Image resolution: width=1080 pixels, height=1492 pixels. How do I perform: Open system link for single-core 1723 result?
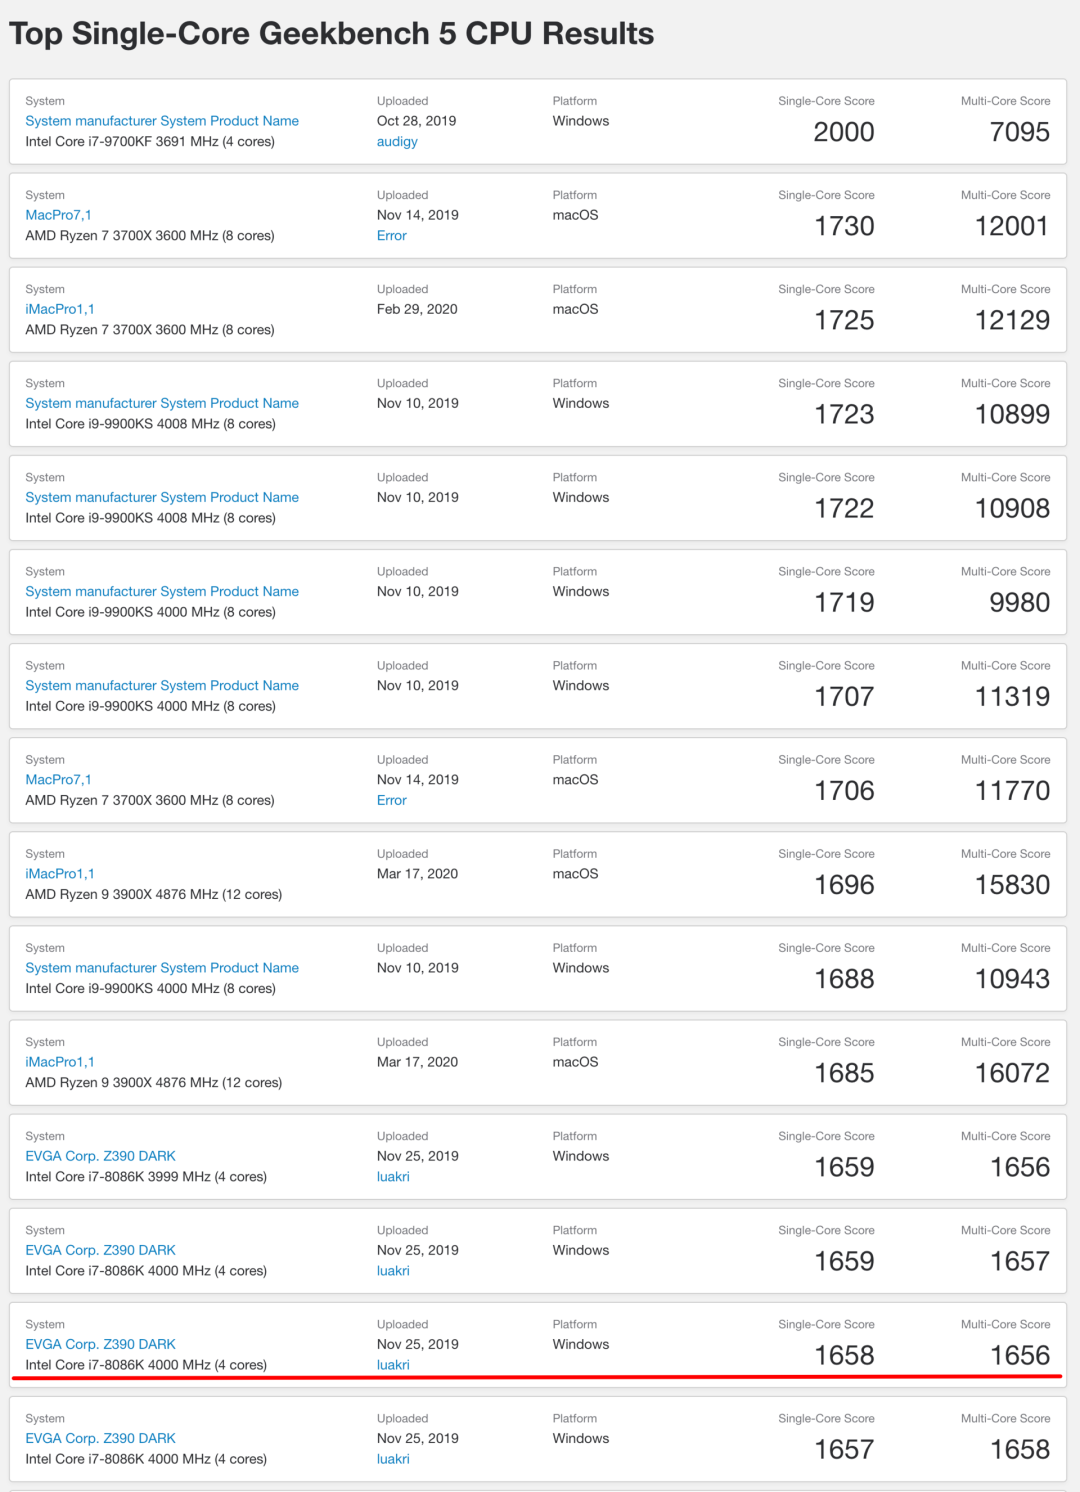[x=162, y=403]
